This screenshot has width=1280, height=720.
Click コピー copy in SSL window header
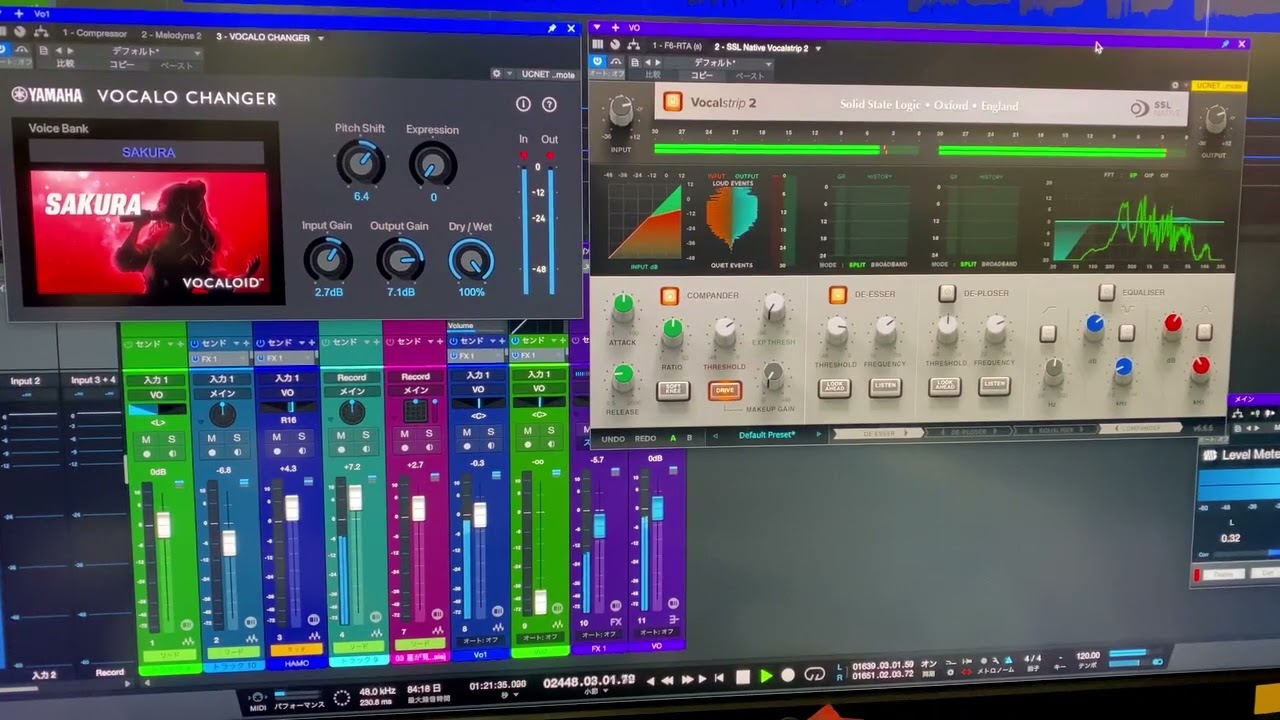(702, 75)
